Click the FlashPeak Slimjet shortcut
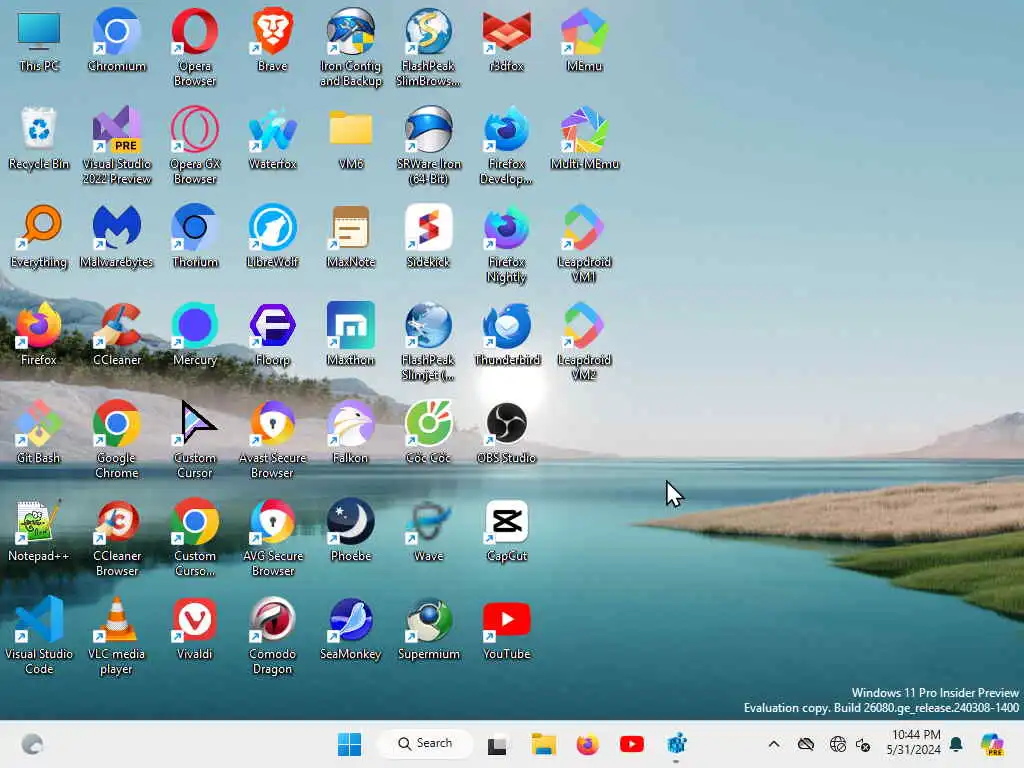This screenshot has width=1024, height=768. pos(428,342)
